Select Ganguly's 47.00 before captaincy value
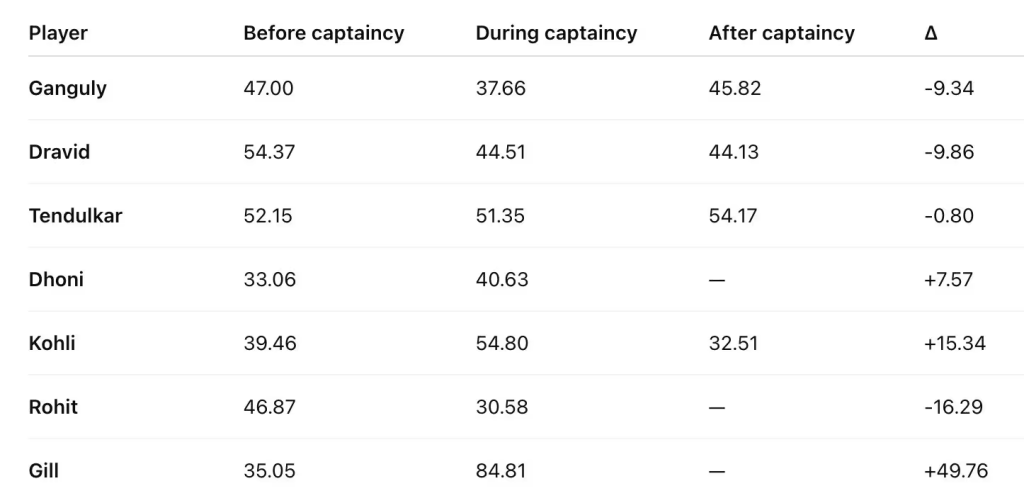Screen dimensions: 1024x503 point(268,88)
